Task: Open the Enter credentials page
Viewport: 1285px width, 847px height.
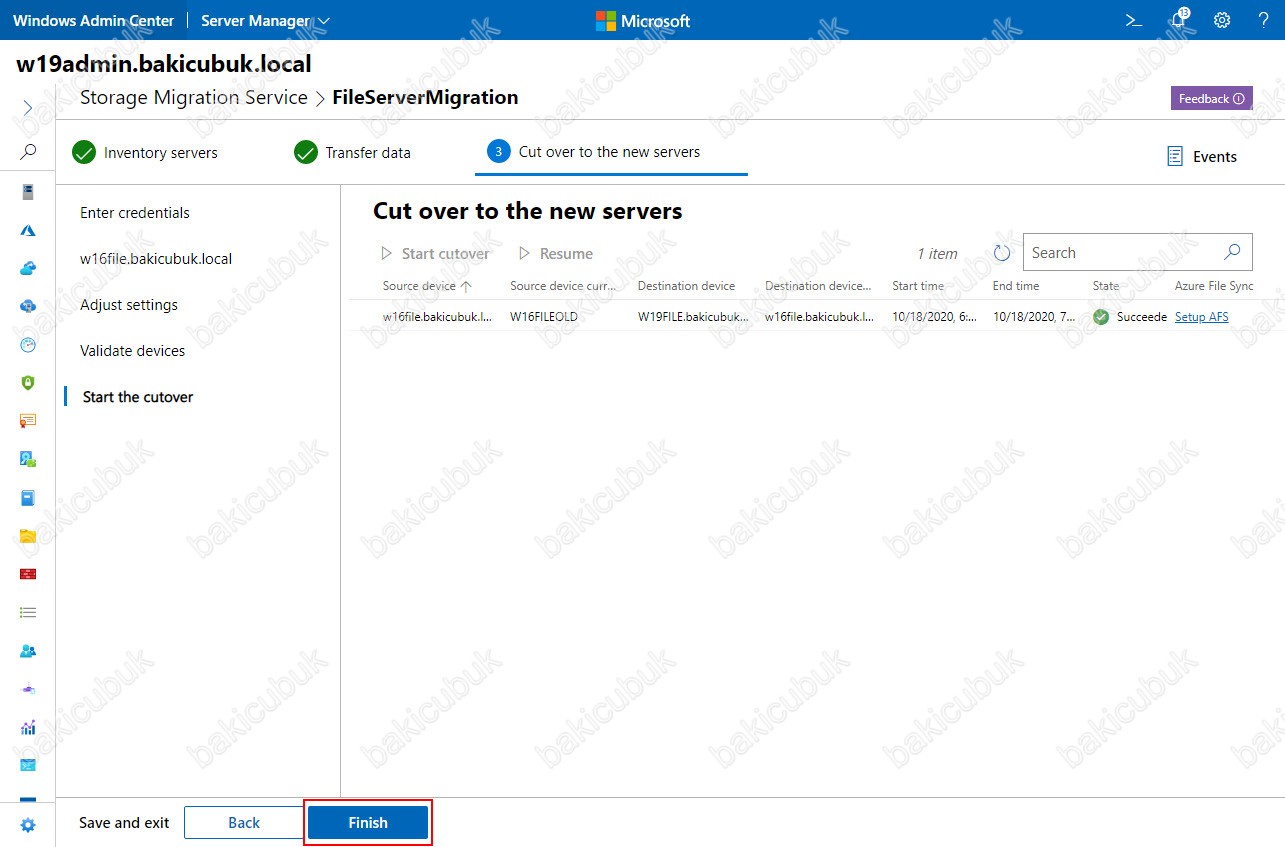Action: 135,213
